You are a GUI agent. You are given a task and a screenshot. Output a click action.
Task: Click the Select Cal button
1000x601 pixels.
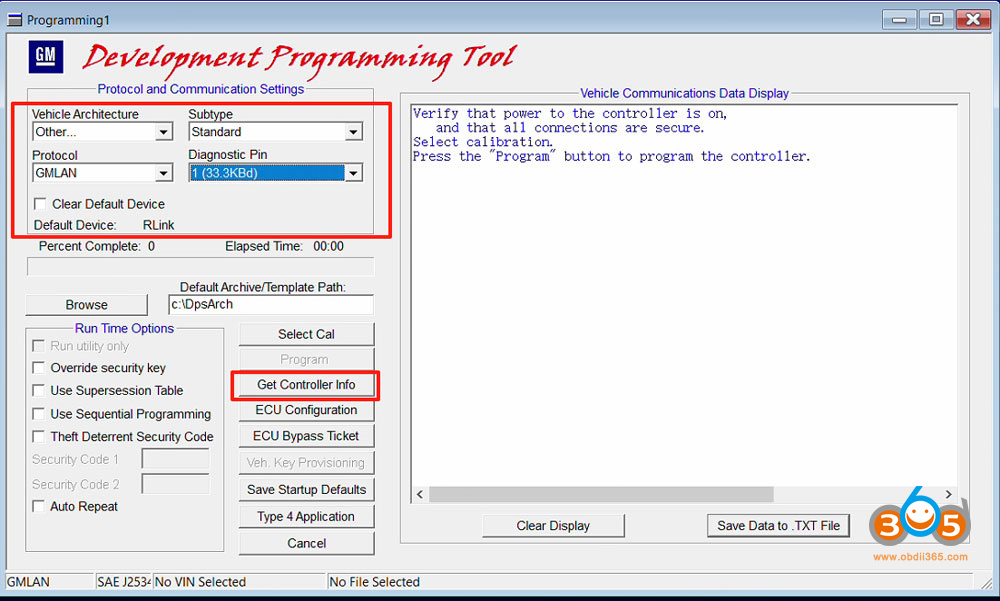click(x=306, y=334)
